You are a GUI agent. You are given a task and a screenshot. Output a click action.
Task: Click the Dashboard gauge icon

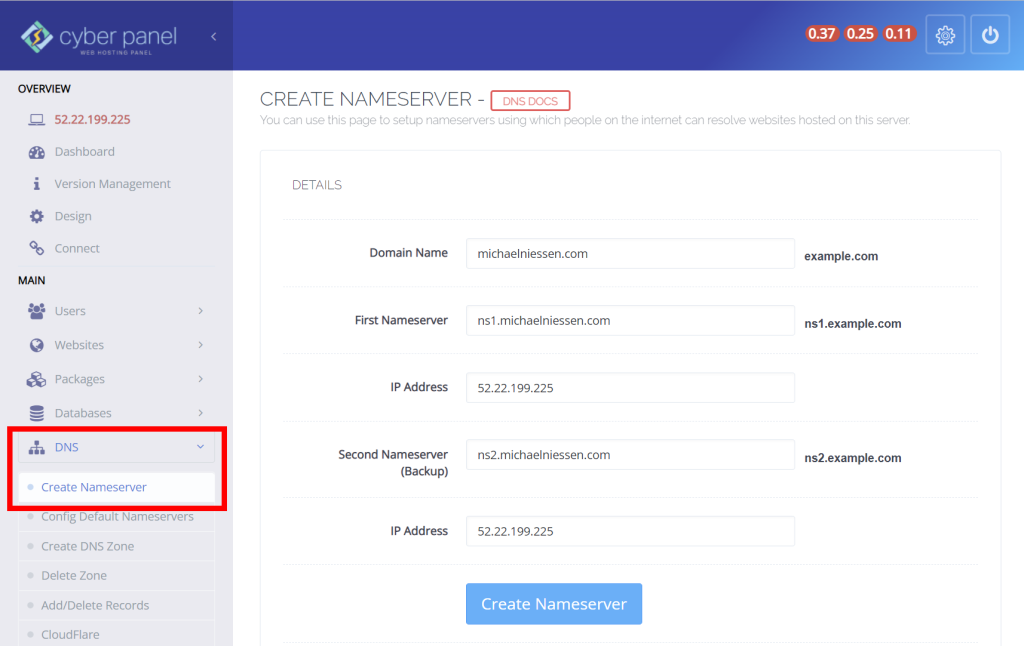pos(37,152)
